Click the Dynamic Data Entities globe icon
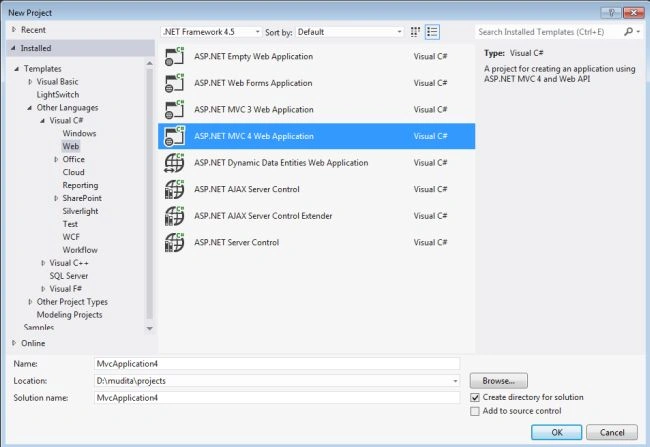Image resolution: width=650 pixels, height=447 pixels. pyautogui.click(x=174, y=163)
